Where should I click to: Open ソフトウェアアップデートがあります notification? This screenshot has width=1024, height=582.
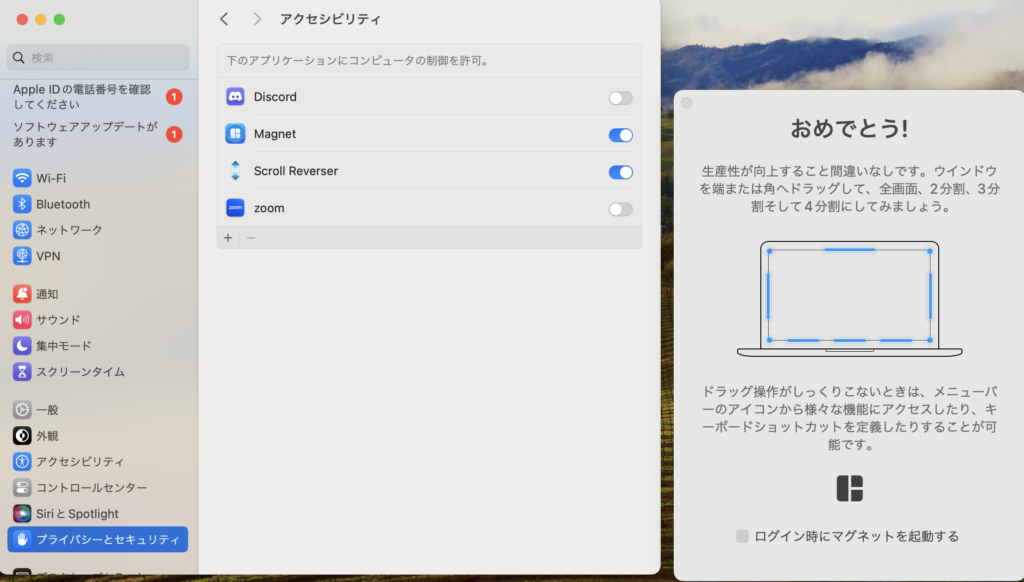coord(85,134)
